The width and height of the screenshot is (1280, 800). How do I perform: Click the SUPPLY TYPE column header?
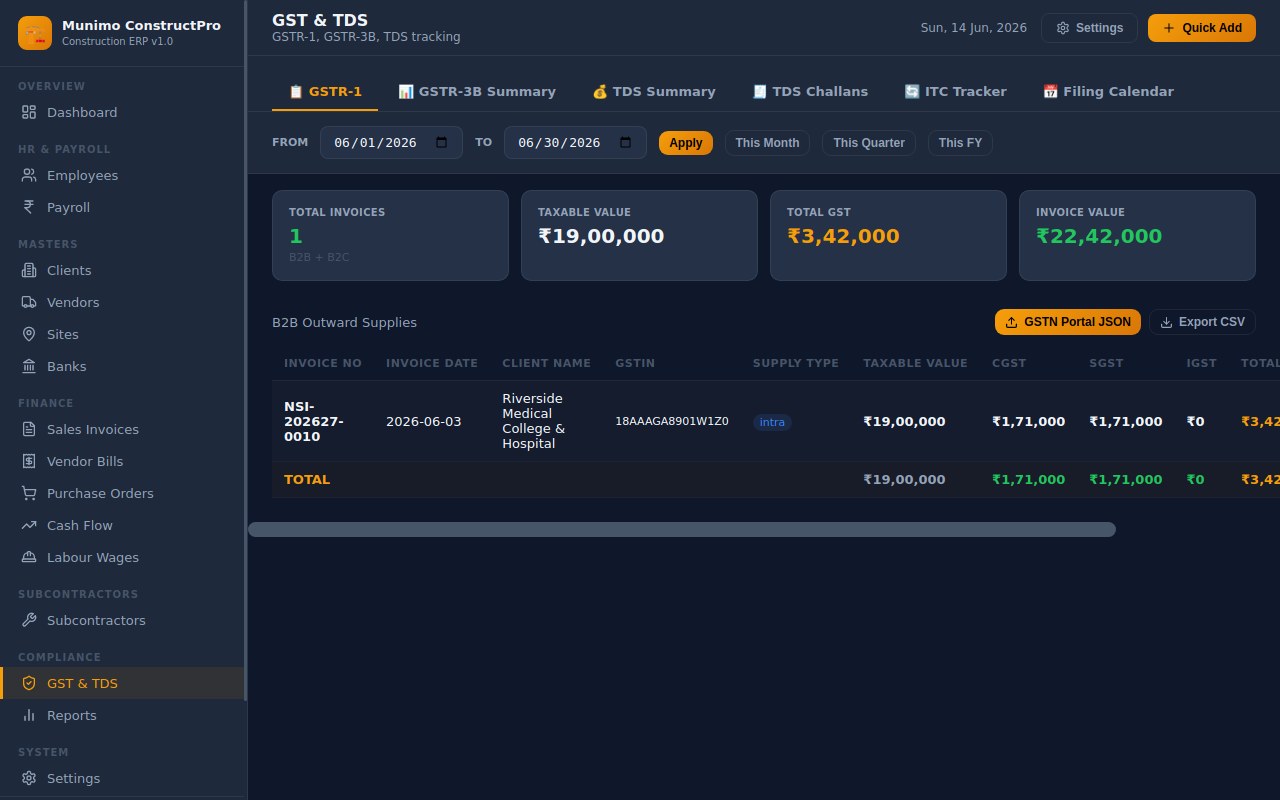[x=796, y=363]
